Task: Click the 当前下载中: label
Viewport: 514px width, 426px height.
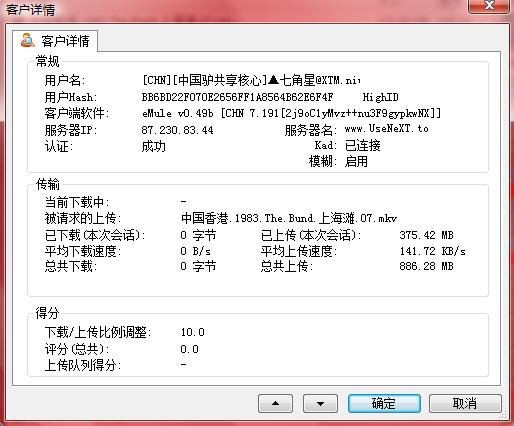Action: click(x=77, y=202)
